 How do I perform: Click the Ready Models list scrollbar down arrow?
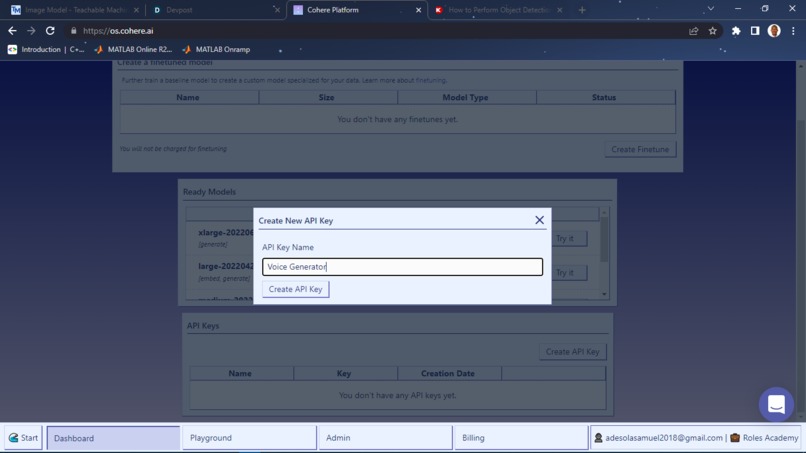point(604,294)
